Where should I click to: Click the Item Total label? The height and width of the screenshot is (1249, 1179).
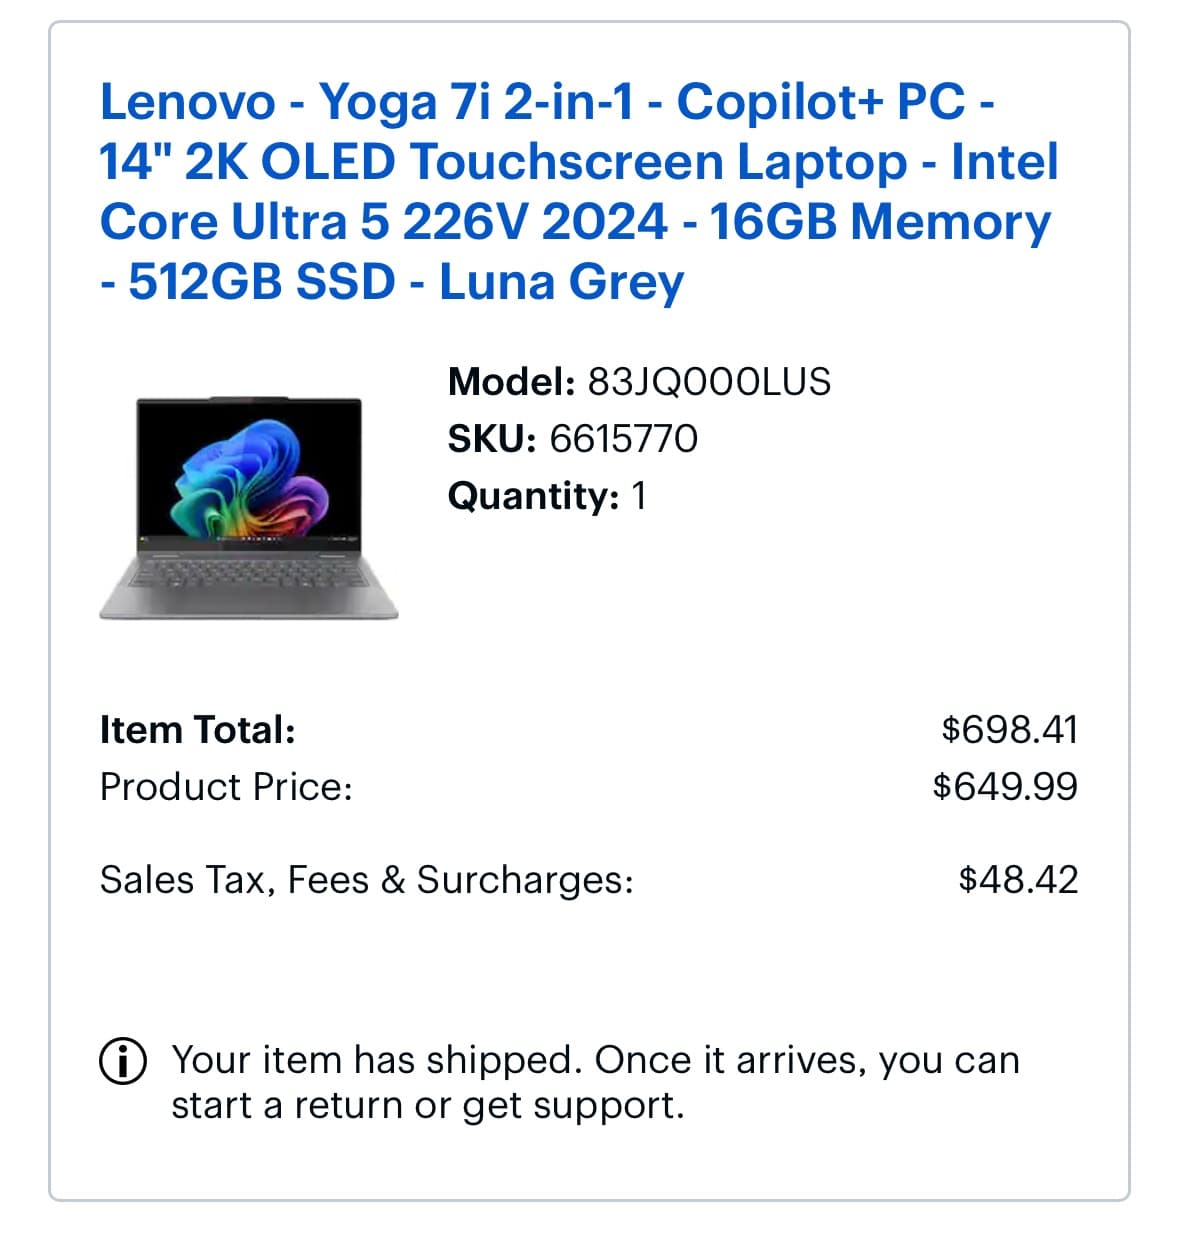pos(198,730)
